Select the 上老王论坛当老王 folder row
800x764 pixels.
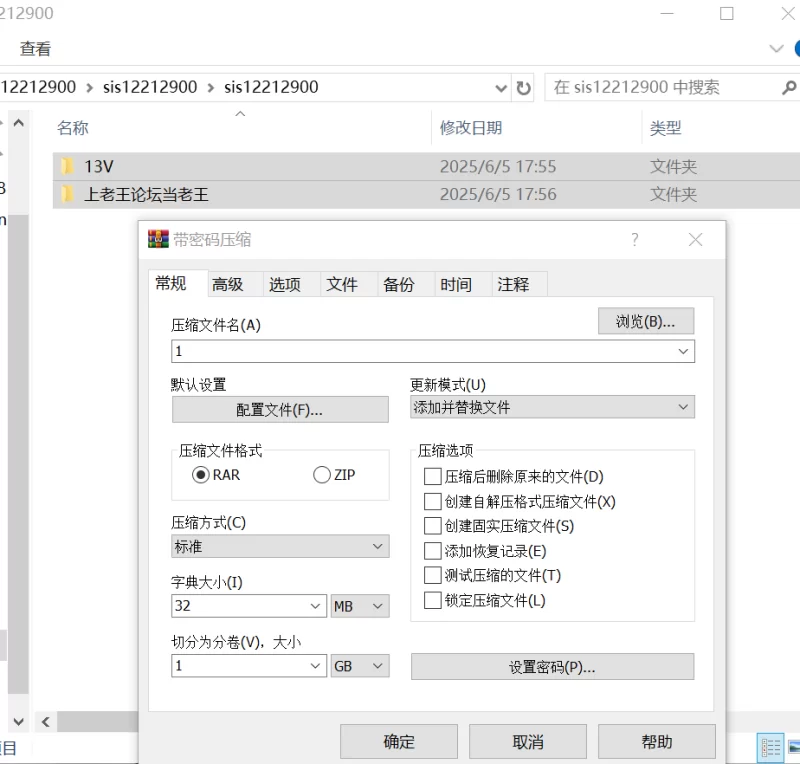point(426,194)
